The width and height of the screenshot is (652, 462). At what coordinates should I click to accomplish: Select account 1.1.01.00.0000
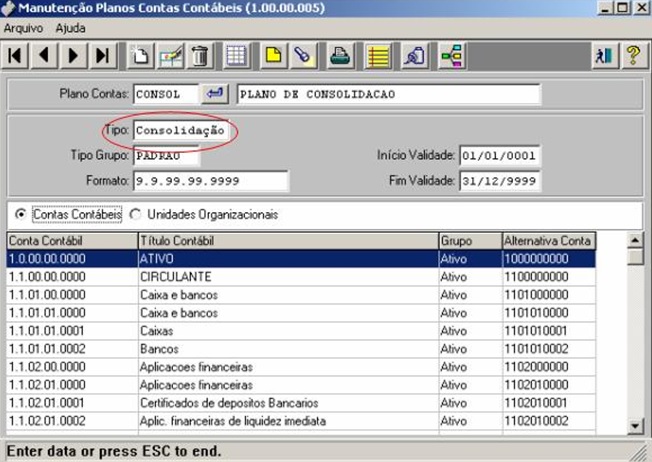click(x=301, y=295)
